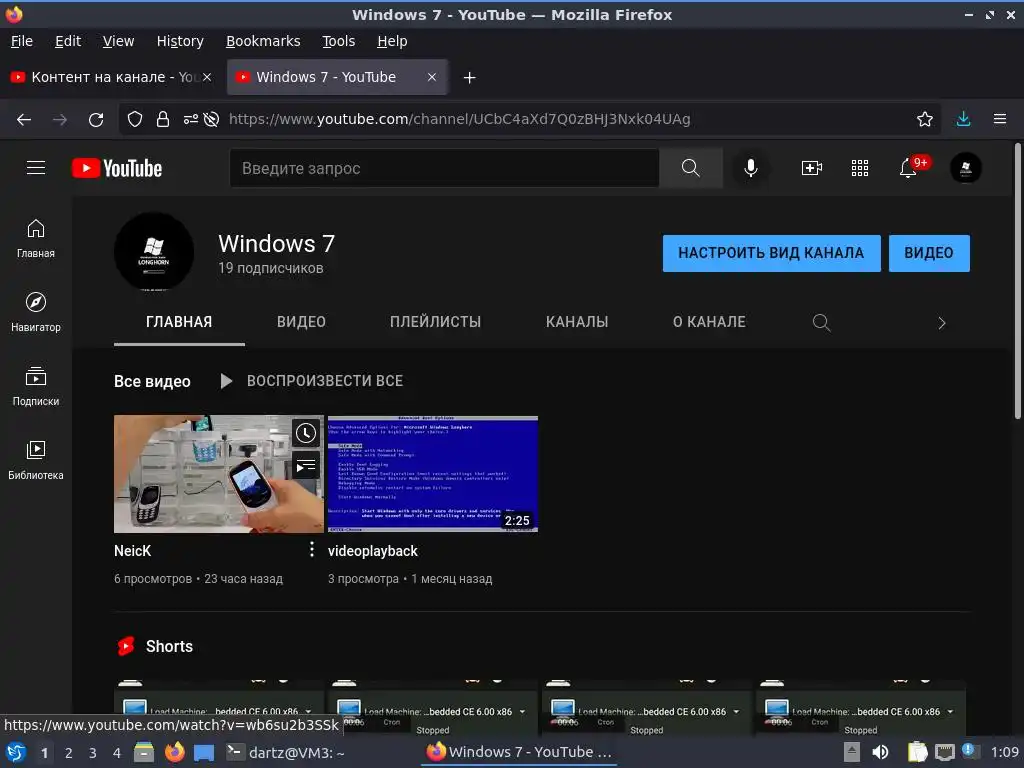Viewport: 1024px width, 768px height.
Task: Go to Главная in the left sidebar
Action: [x=36, y=238]
